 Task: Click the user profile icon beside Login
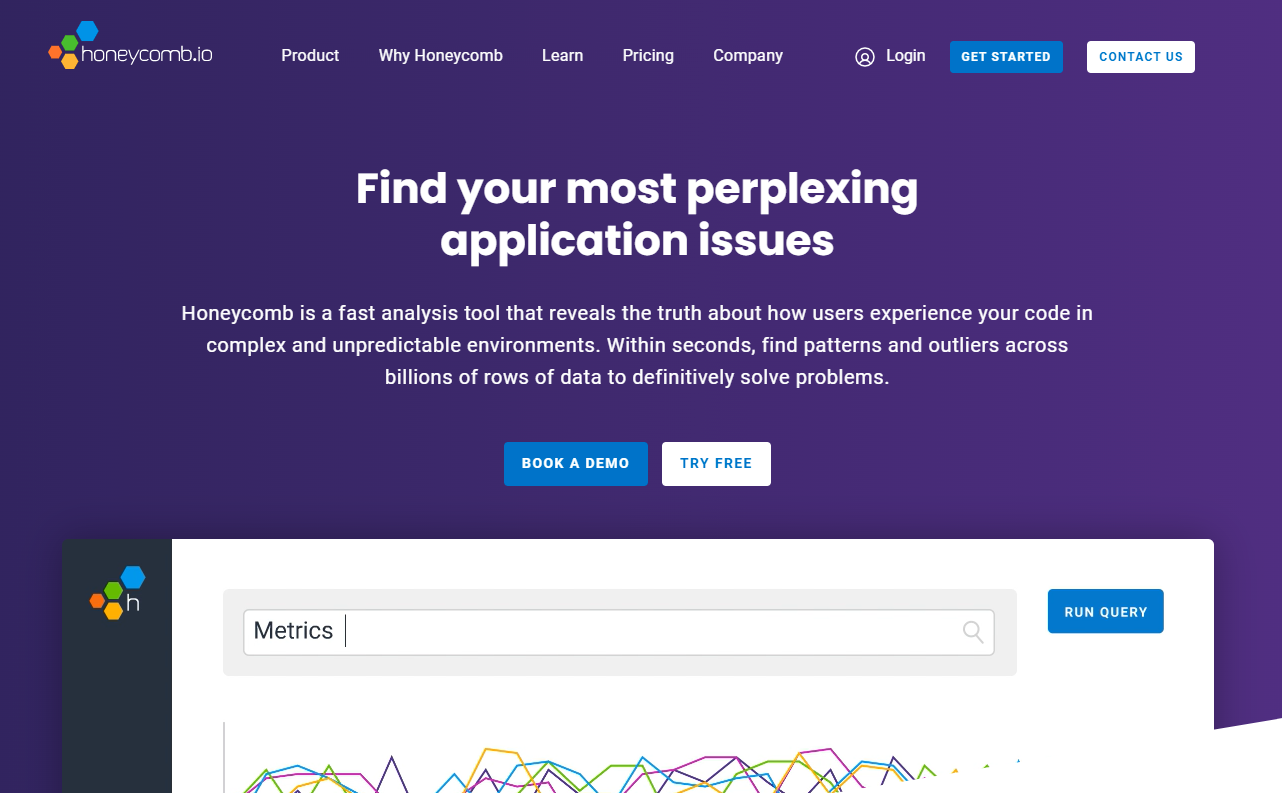(865, 57)
